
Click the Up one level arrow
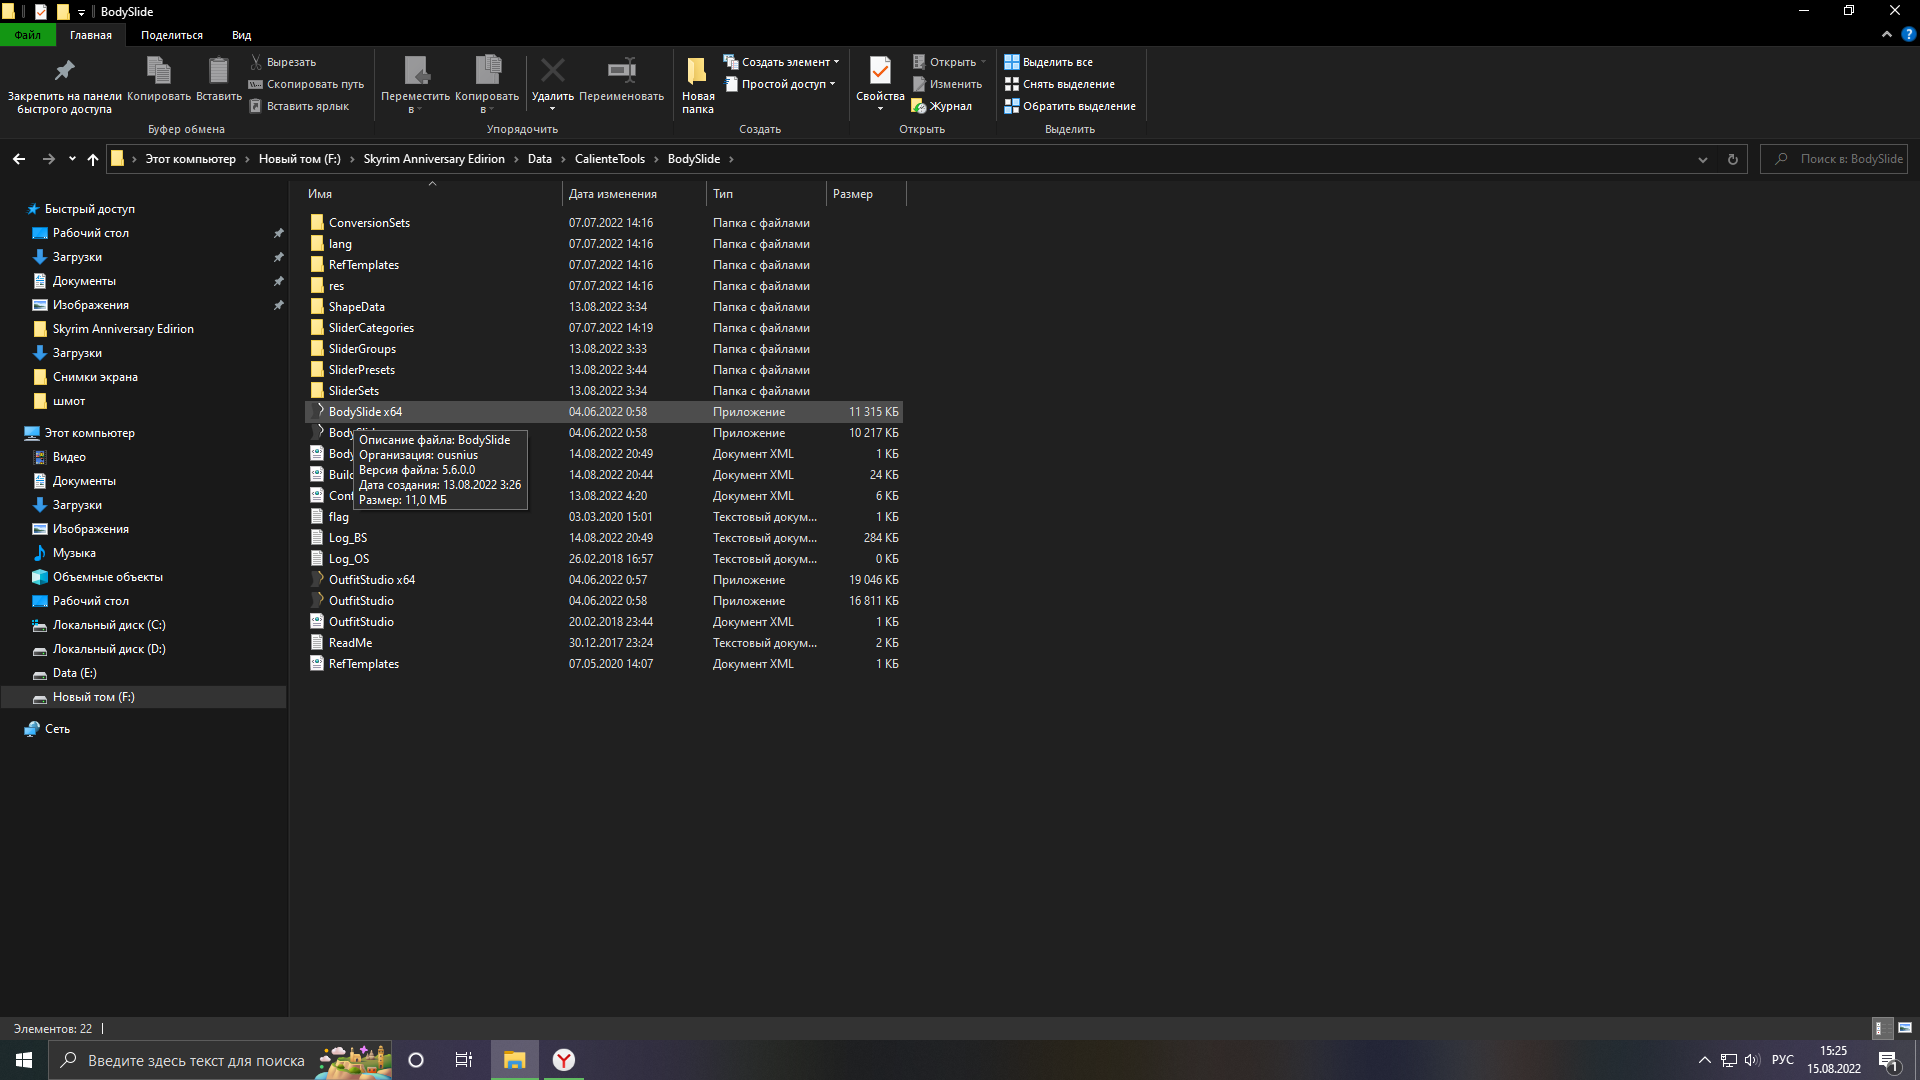[93, 159]
